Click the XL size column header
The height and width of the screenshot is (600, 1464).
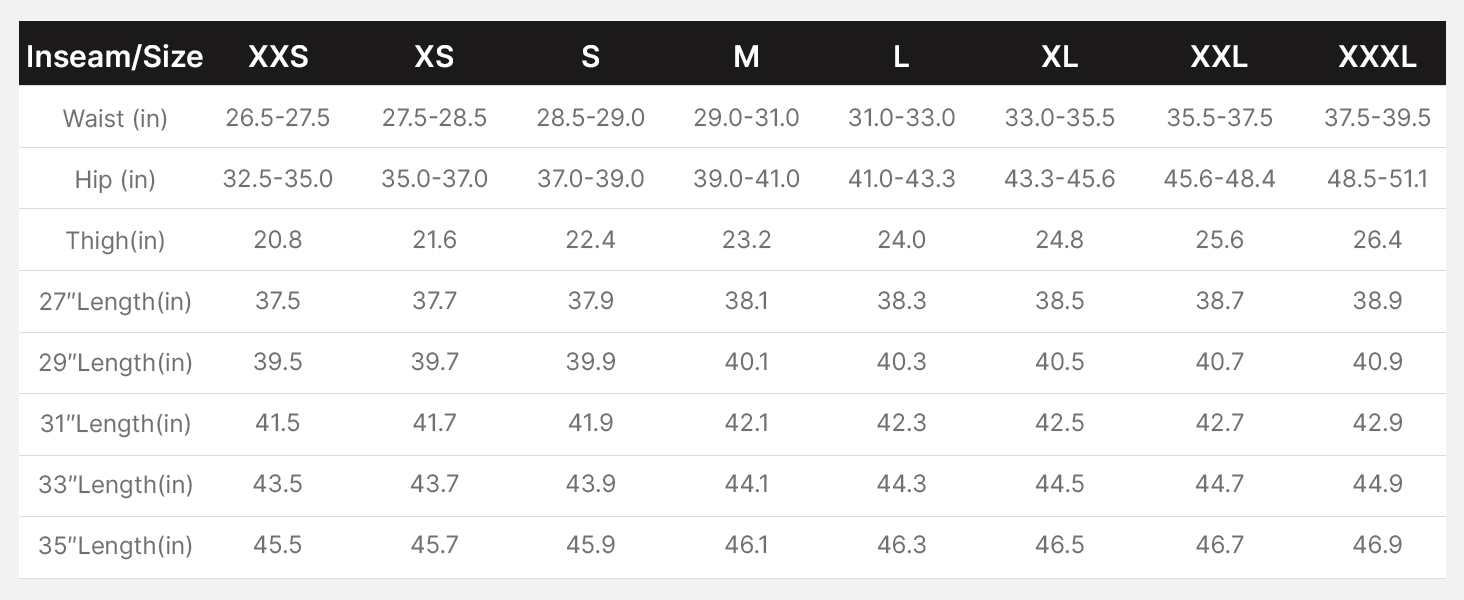tap(1059, 56)
